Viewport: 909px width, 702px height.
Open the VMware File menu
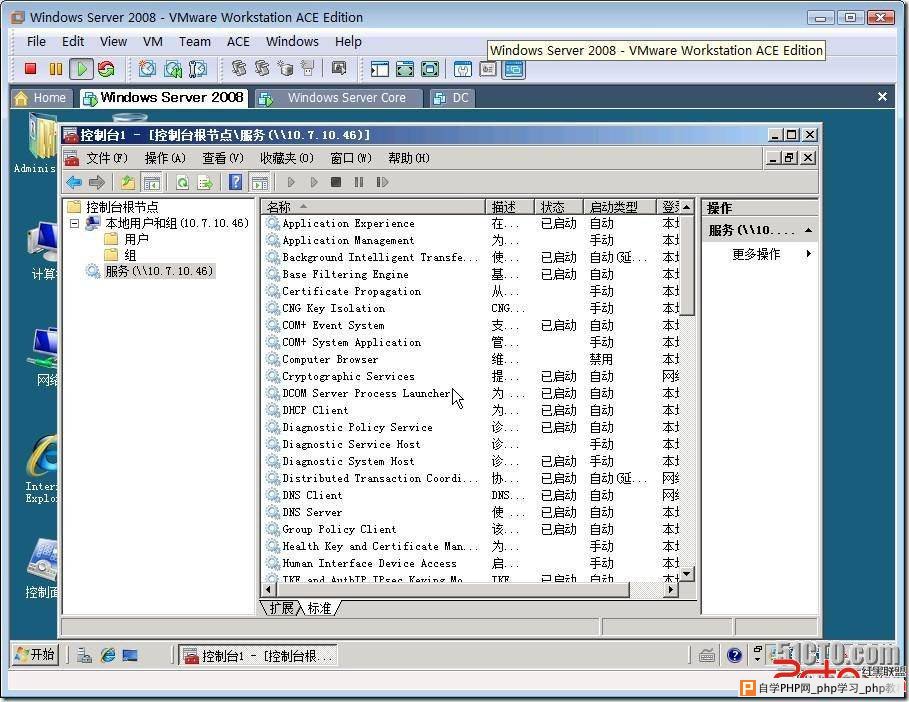pos(36,42)
